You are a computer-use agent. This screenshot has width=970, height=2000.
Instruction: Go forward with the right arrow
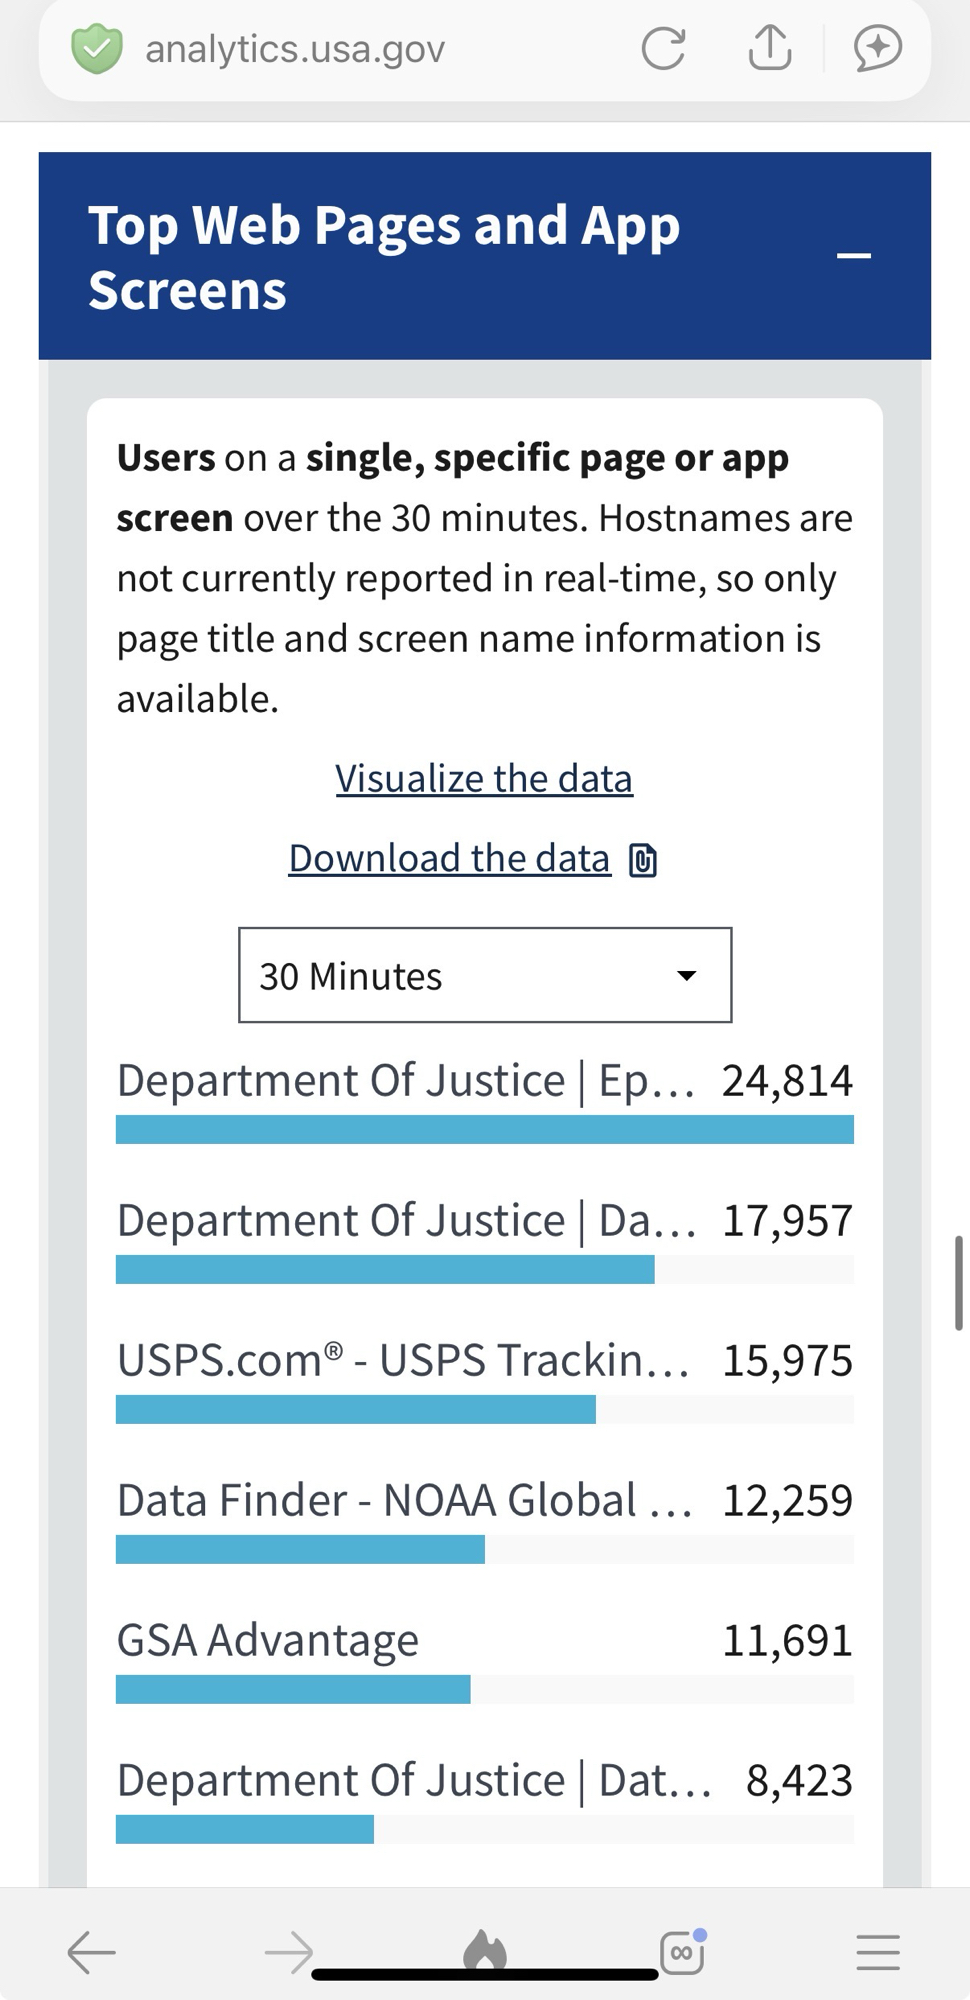coord(289,1951)
